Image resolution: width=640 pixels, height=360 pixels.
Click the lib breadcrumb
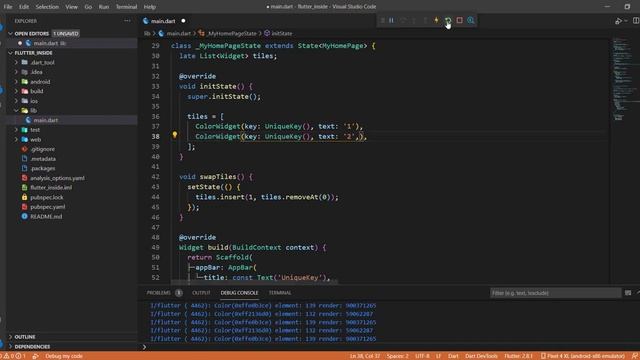tap(147, 33)
